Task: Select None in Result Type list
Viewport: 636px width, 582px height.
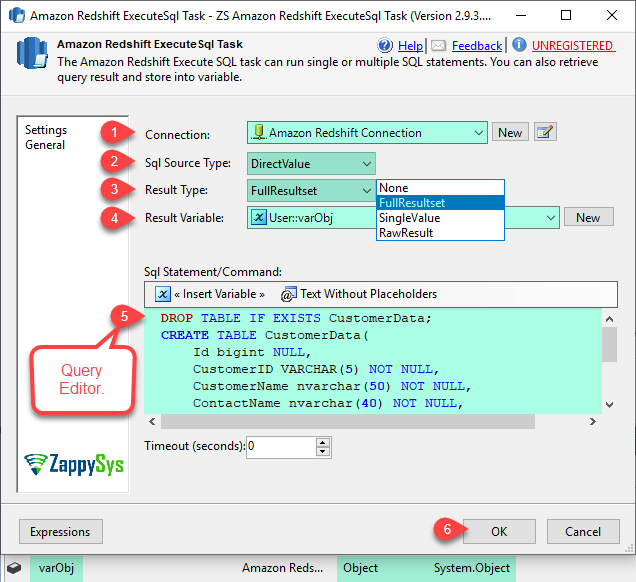Action: click(440, 188)
